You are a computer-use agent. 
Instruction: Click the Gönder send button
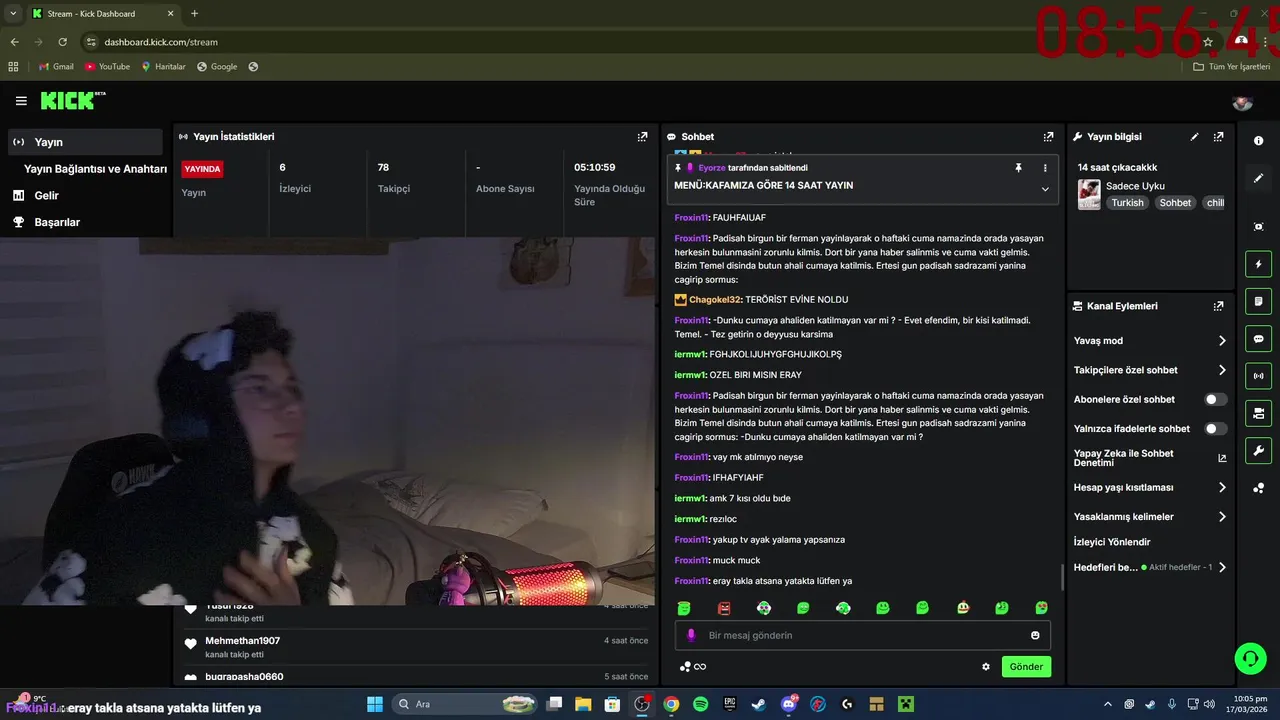pyautogui.click(x=1026, y=667)
